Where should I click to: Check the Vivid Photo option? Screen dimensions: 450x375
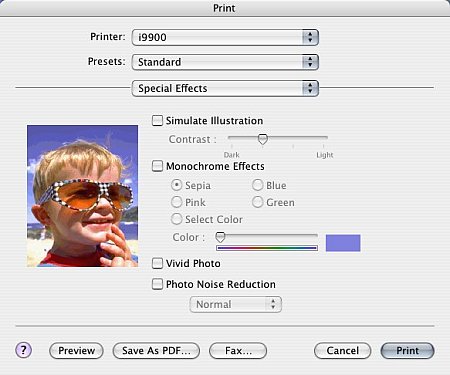tap(157, 263)
